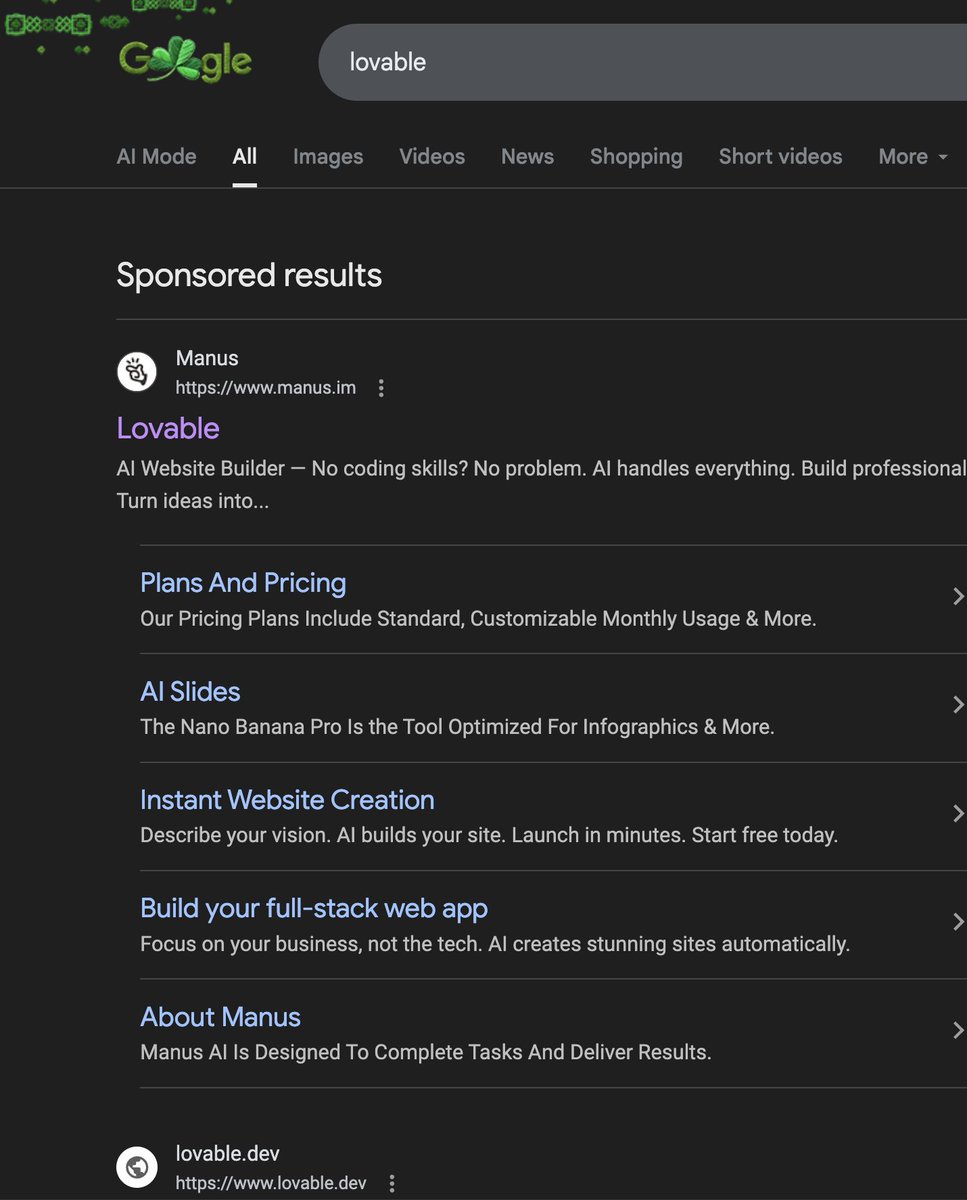967x1200 pixels.
Task: Switch to AI Mode tab
Action: point(156,157)
